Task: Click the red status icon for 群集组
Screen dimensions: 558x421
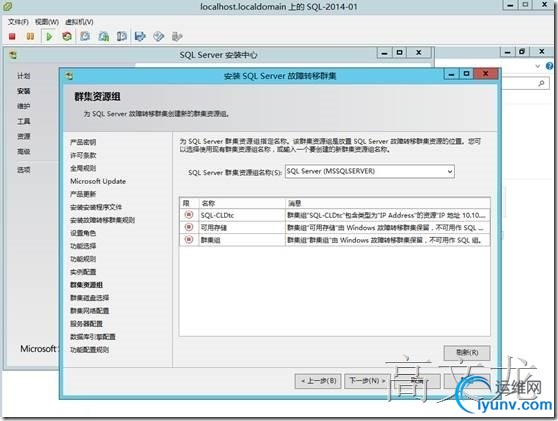Action: [x=189, y=240]
